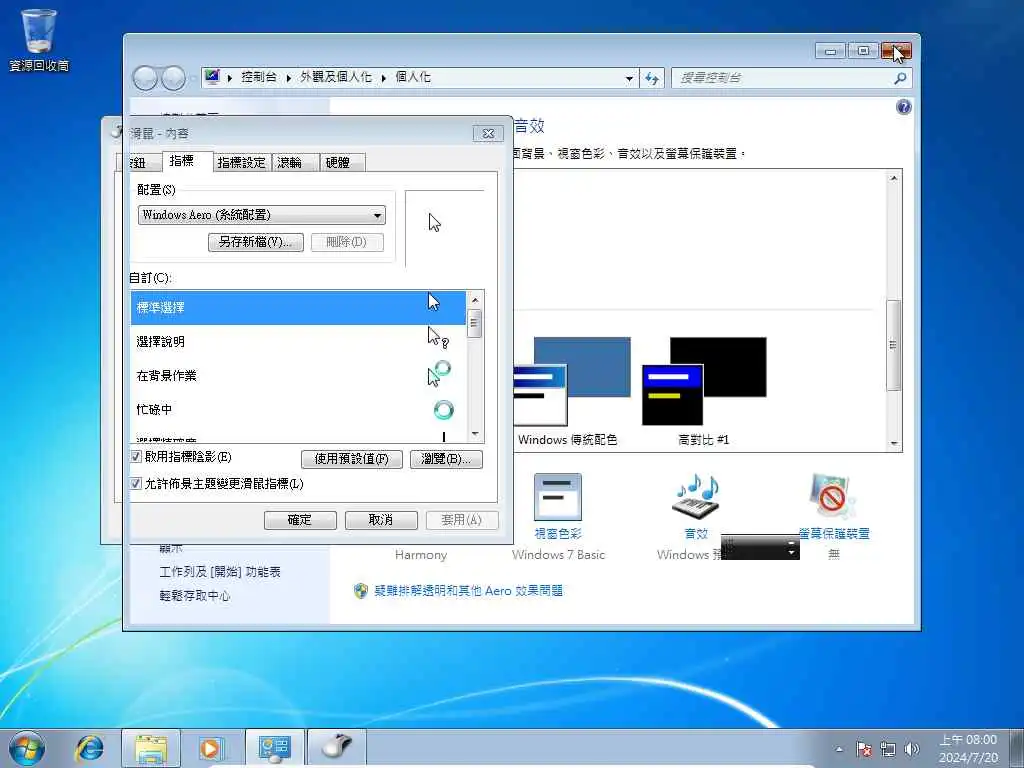Click the network tray icon

pyautogui.click(x=888, y=749)
